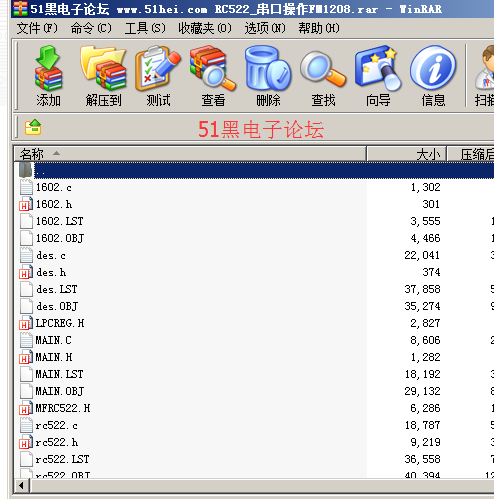Open the Tools (工具) menu

click(145, 28)
